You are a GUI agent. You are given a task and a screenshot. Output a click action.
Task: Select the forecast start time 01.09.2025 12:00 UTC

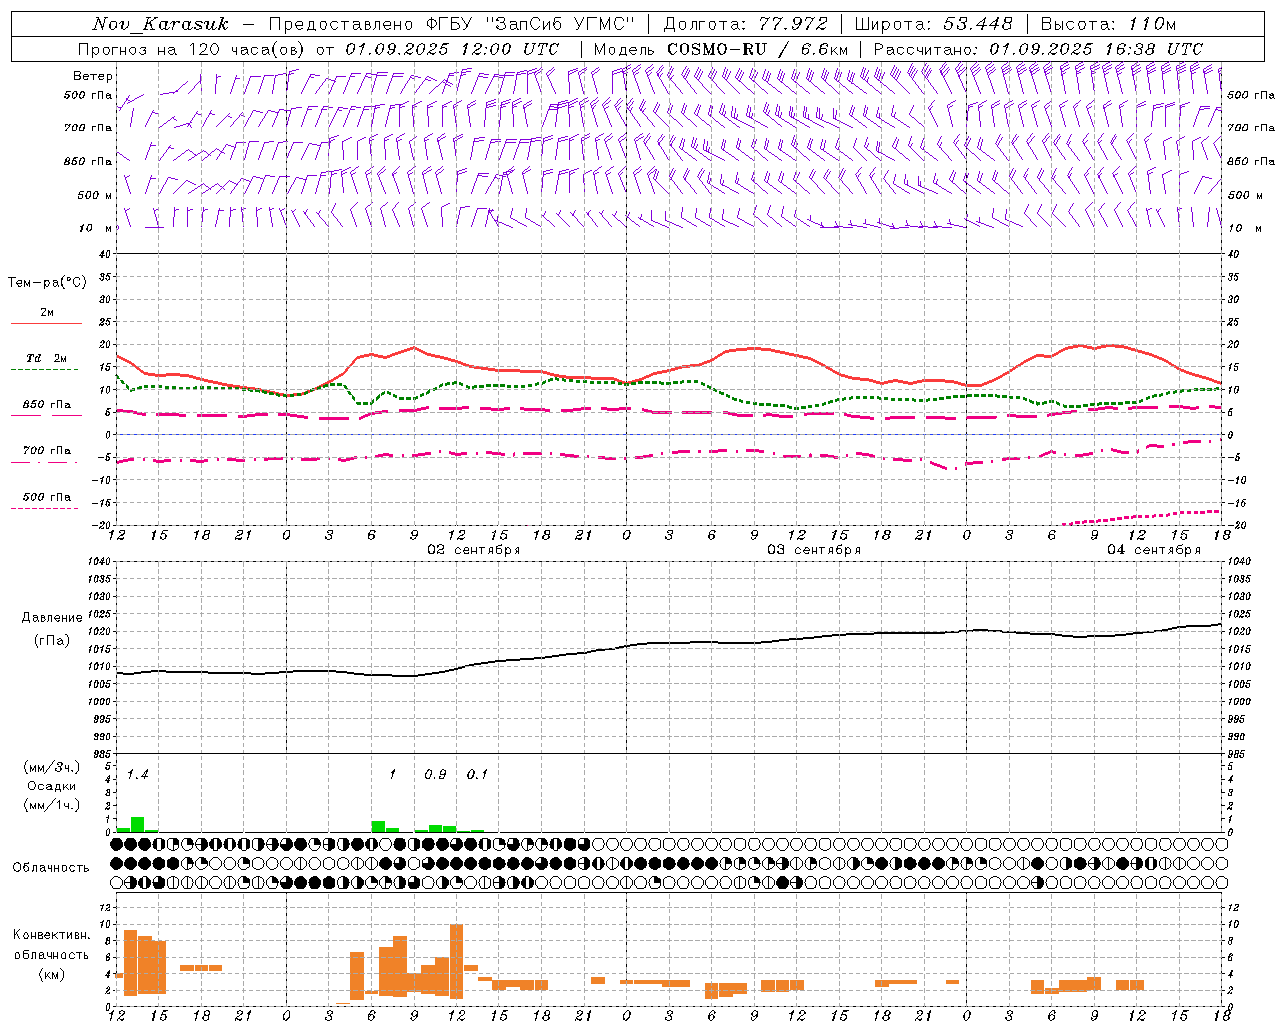coord(452,49)
